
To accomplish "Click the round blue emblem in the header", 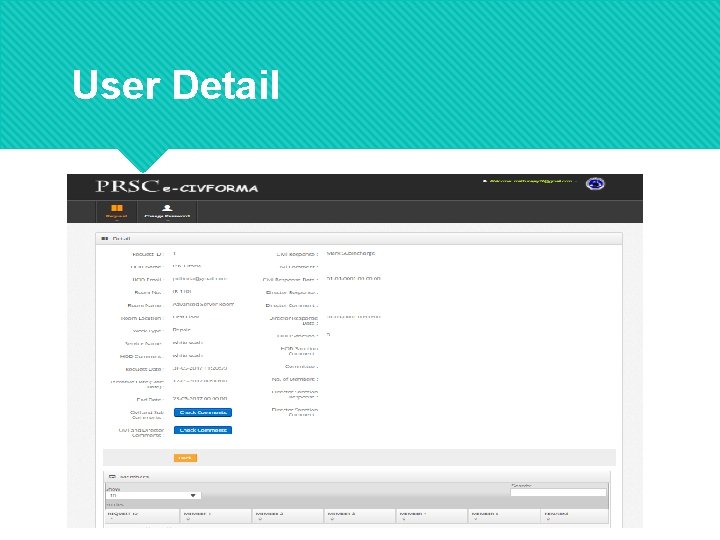I will click(x=595, y=184).
